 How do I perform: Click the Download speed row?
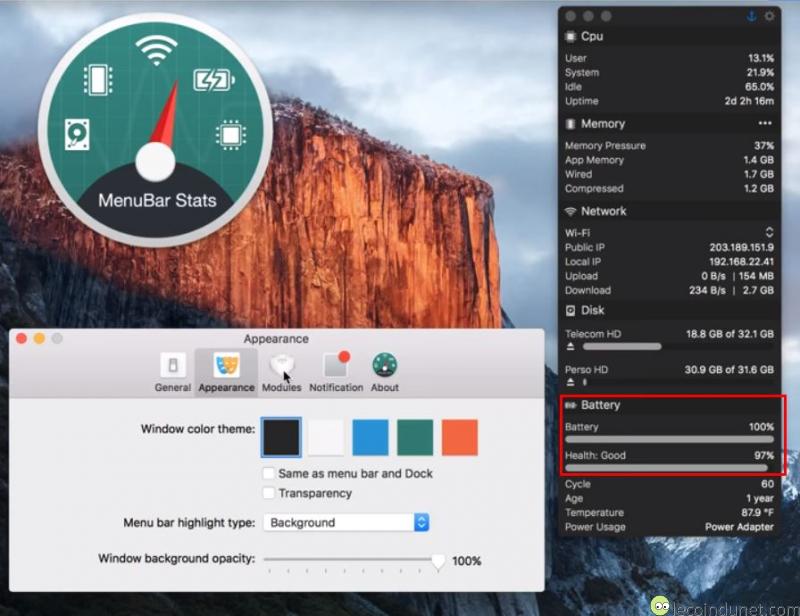point(669,290)
